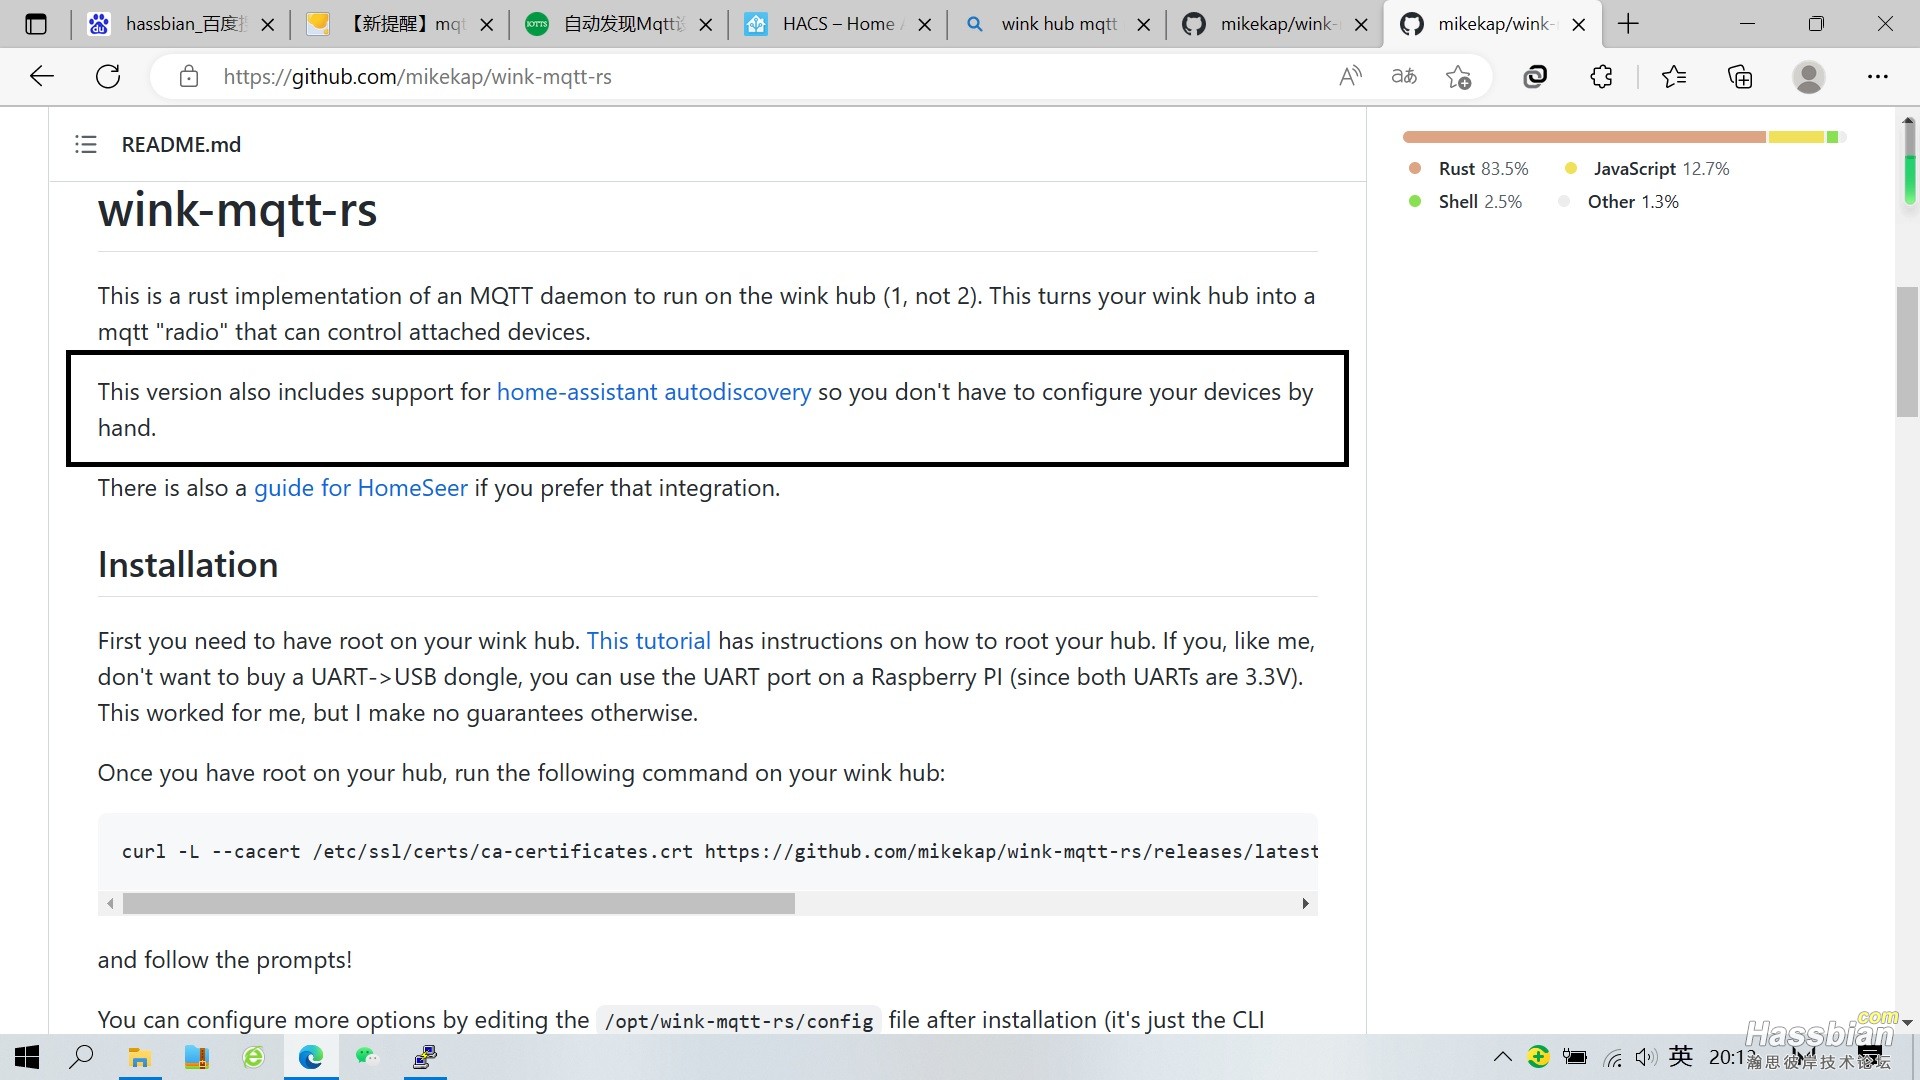
Task: Click the yellow JavaScript language bar segment
Action: coord(1796,137)
